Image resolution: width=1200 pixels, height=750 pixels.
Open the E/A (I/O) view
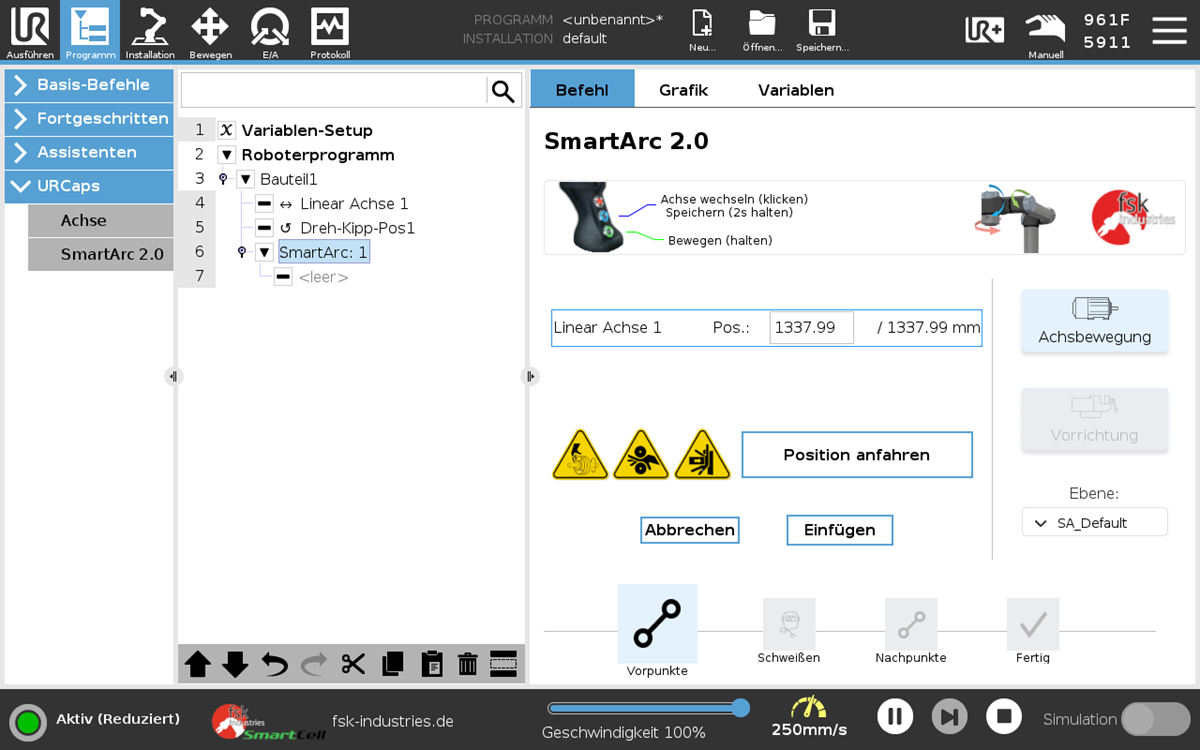(x=270, y=30)
